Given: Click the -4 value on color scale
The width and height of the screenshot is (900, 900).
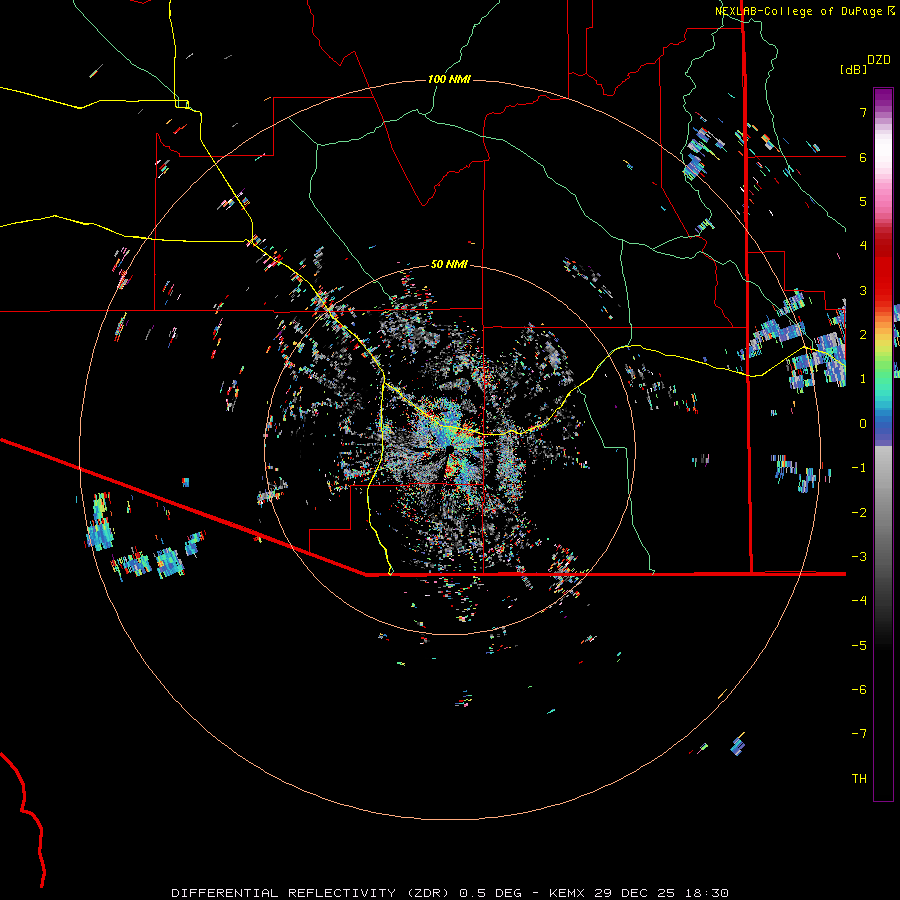Looking at the screenshot, I should 859,601.
